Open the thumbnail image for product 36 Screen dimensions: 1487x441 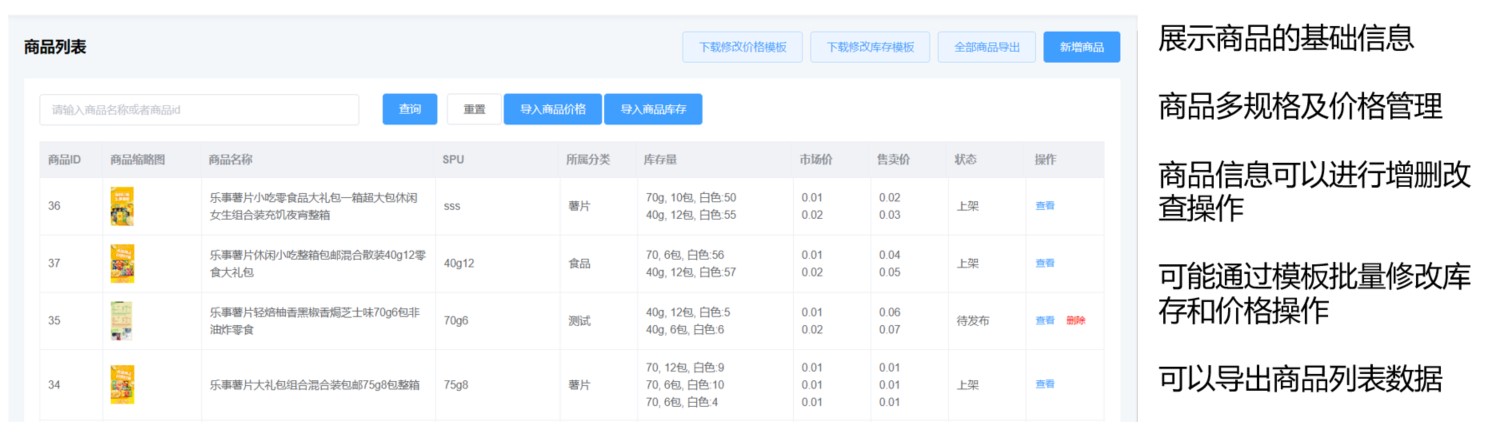(x=122, y=207)
